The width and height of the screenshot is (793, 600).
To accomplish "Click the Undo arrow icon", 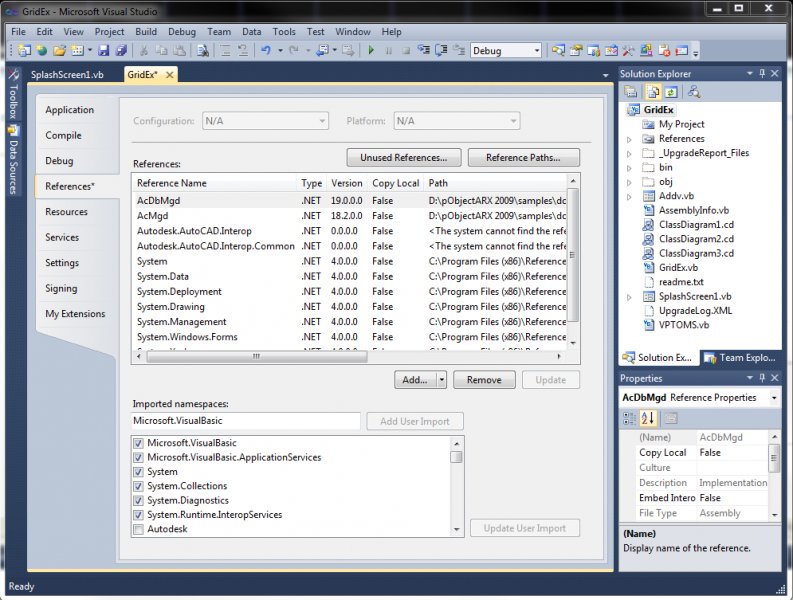I will click(267, 51).
